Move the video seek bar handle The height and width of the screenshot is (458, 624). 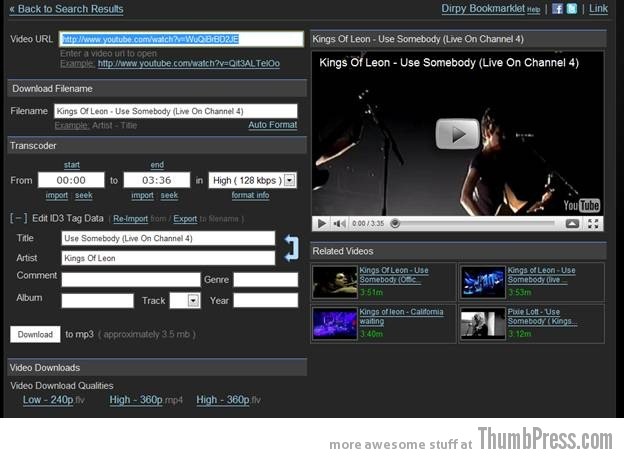point(395,224)
